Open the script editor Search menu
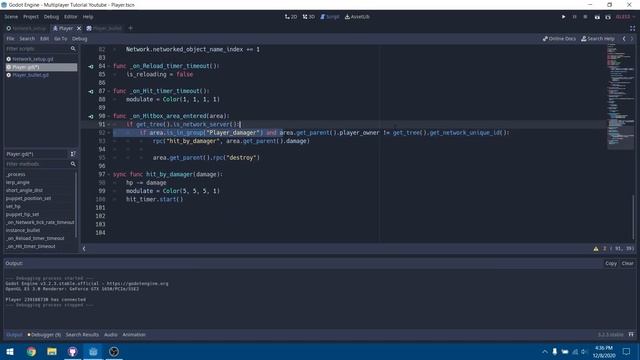This screenshot has width=640, height=360. click(x=27, y=39)
